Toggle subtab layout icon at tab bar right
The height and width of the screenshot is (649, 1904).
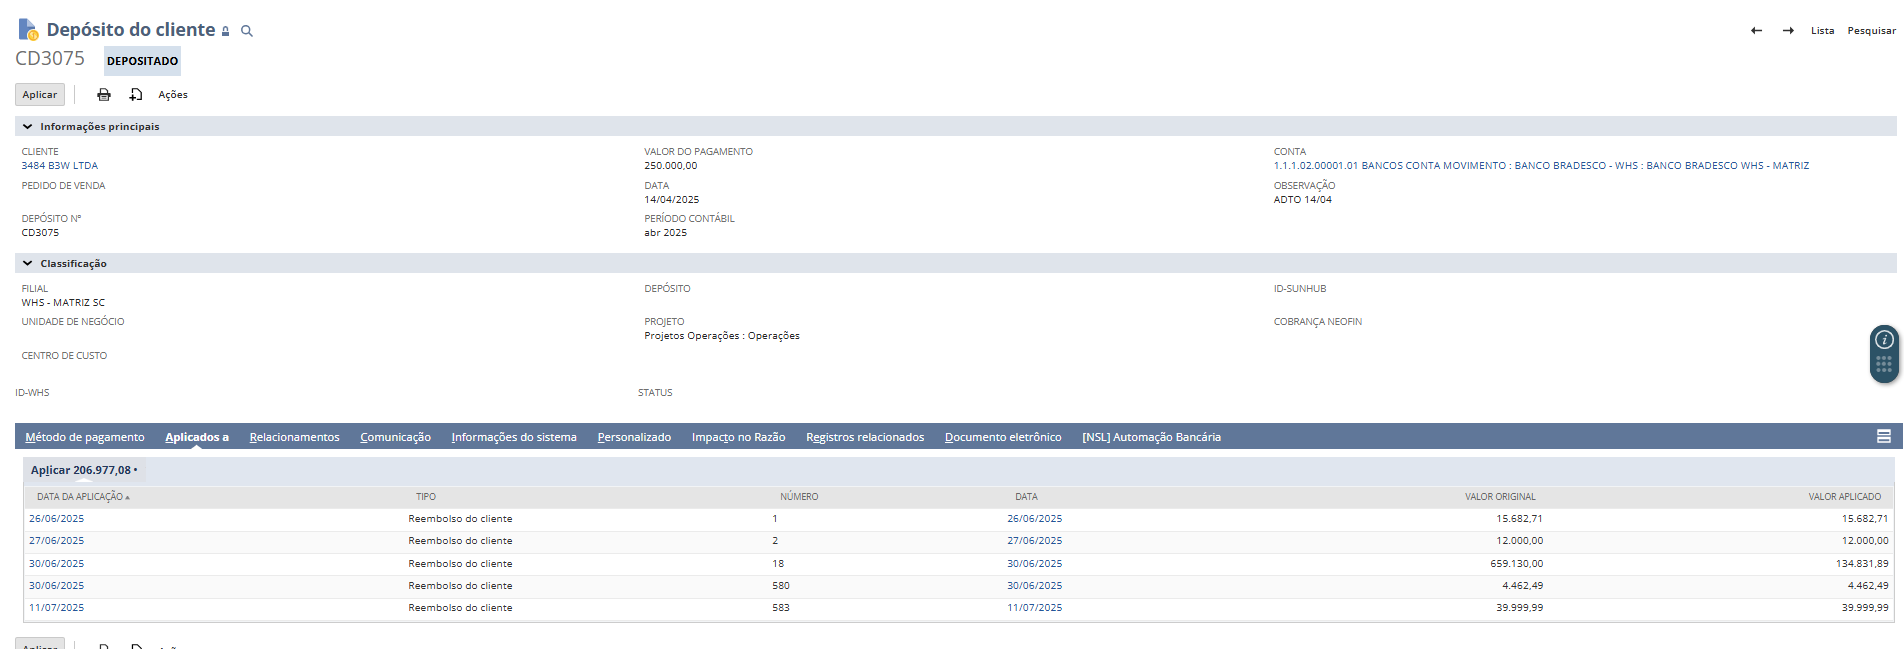tap(1883, 437)
